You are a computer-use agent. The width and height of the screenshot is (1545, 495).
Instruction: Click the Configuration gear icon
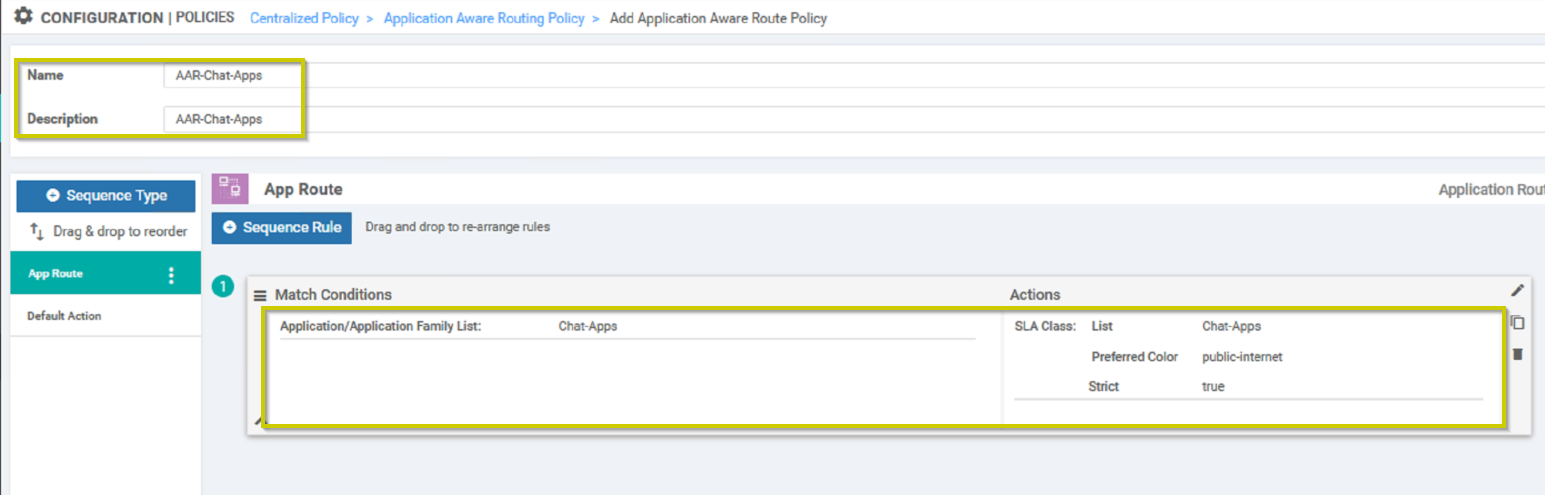pyautogui.click(x=22, y=17)
